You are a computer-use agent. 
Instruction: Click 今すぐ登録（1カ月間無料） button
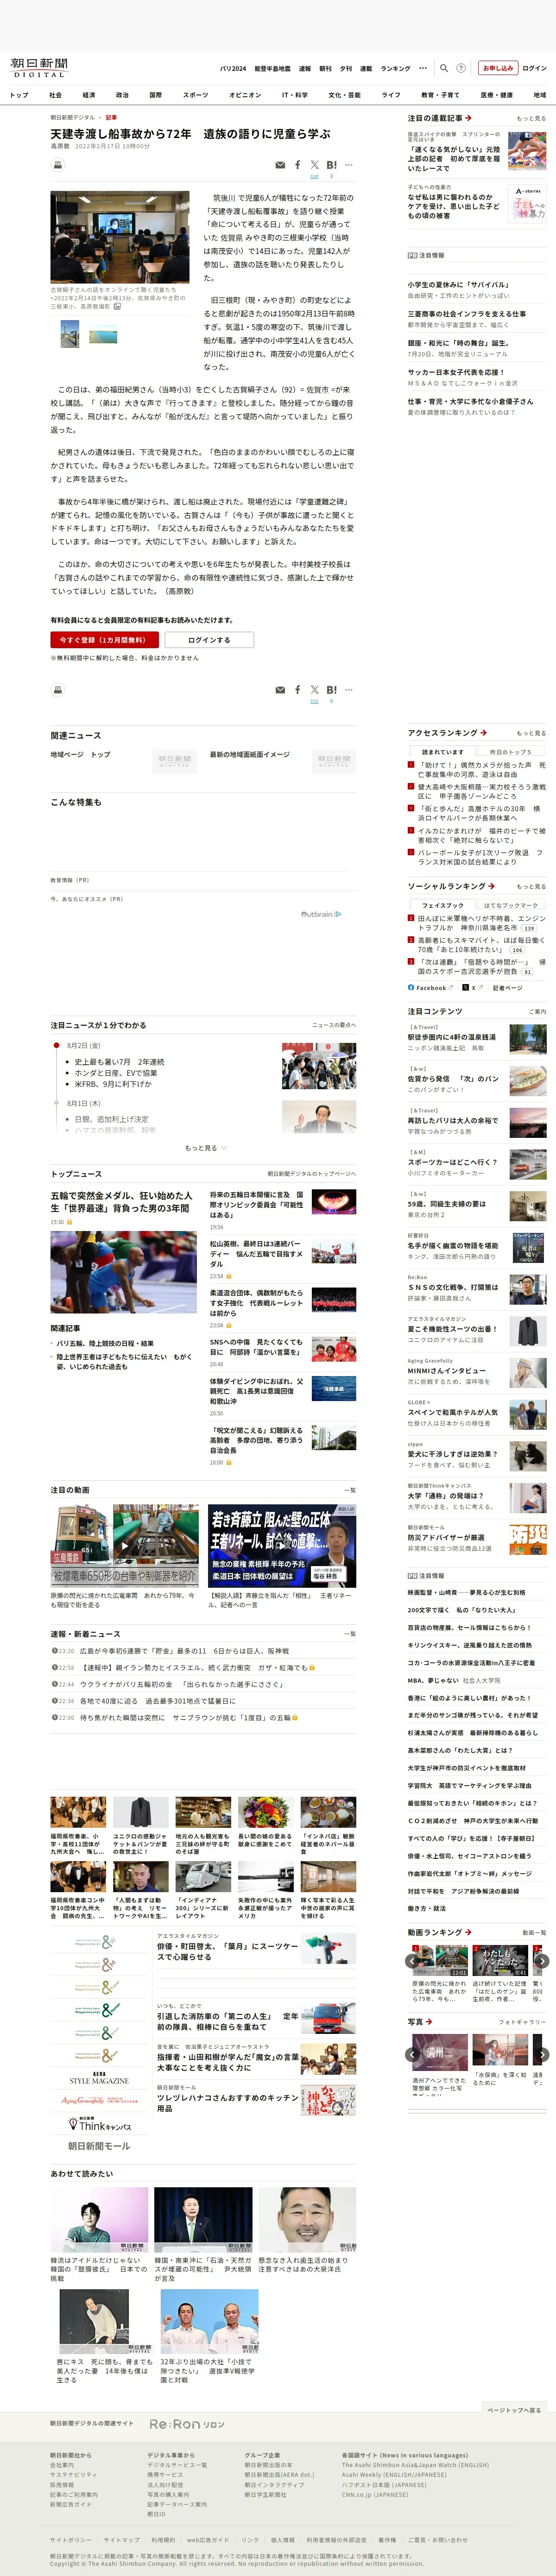(x=103, y=640)
